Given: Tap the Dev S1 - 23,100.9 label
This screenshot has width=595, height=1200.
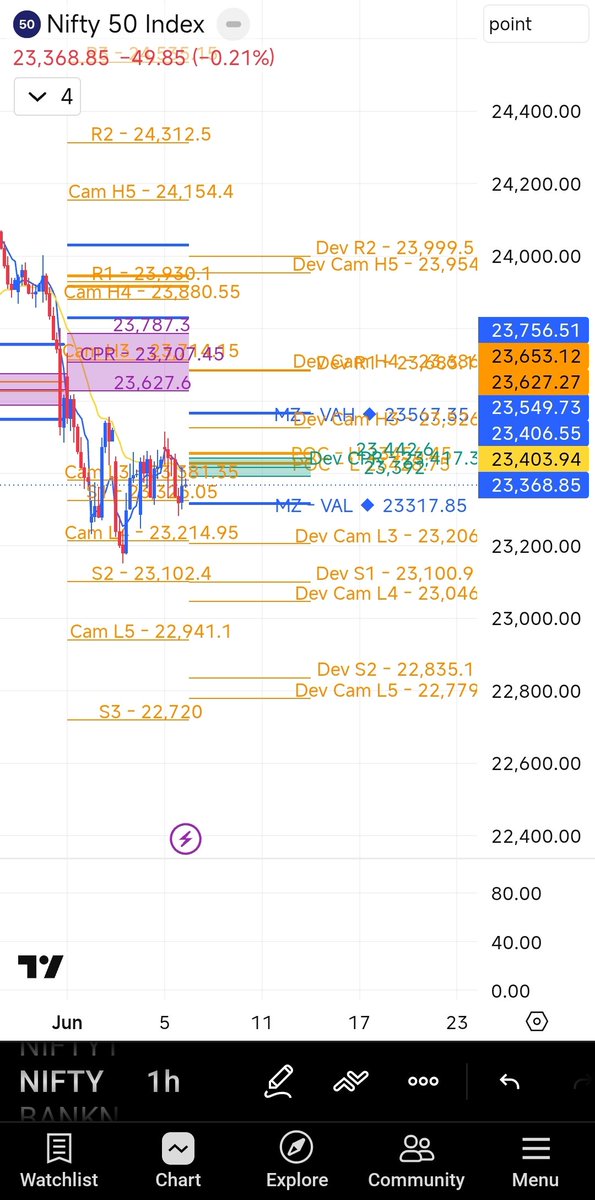Looking at the screenshot, I should (x=395, y=574).
